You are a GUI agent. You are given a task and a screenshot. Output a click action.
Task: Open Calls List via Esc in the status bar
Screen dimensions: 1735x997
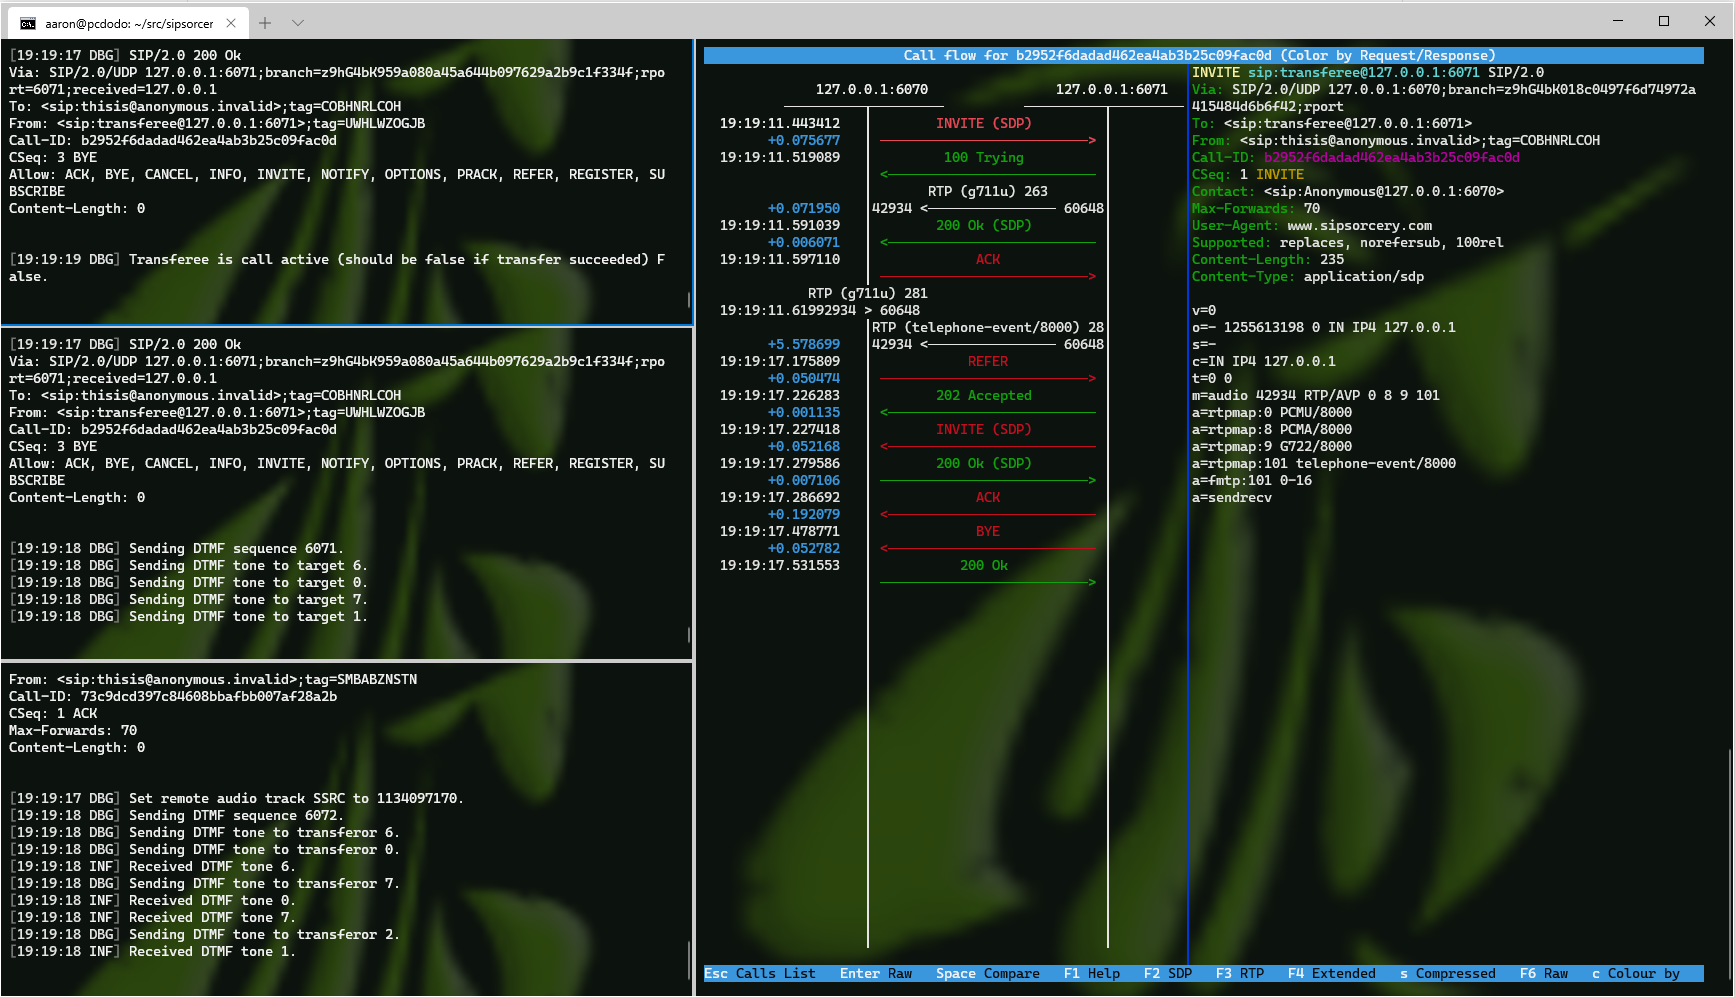pos(760,973)
